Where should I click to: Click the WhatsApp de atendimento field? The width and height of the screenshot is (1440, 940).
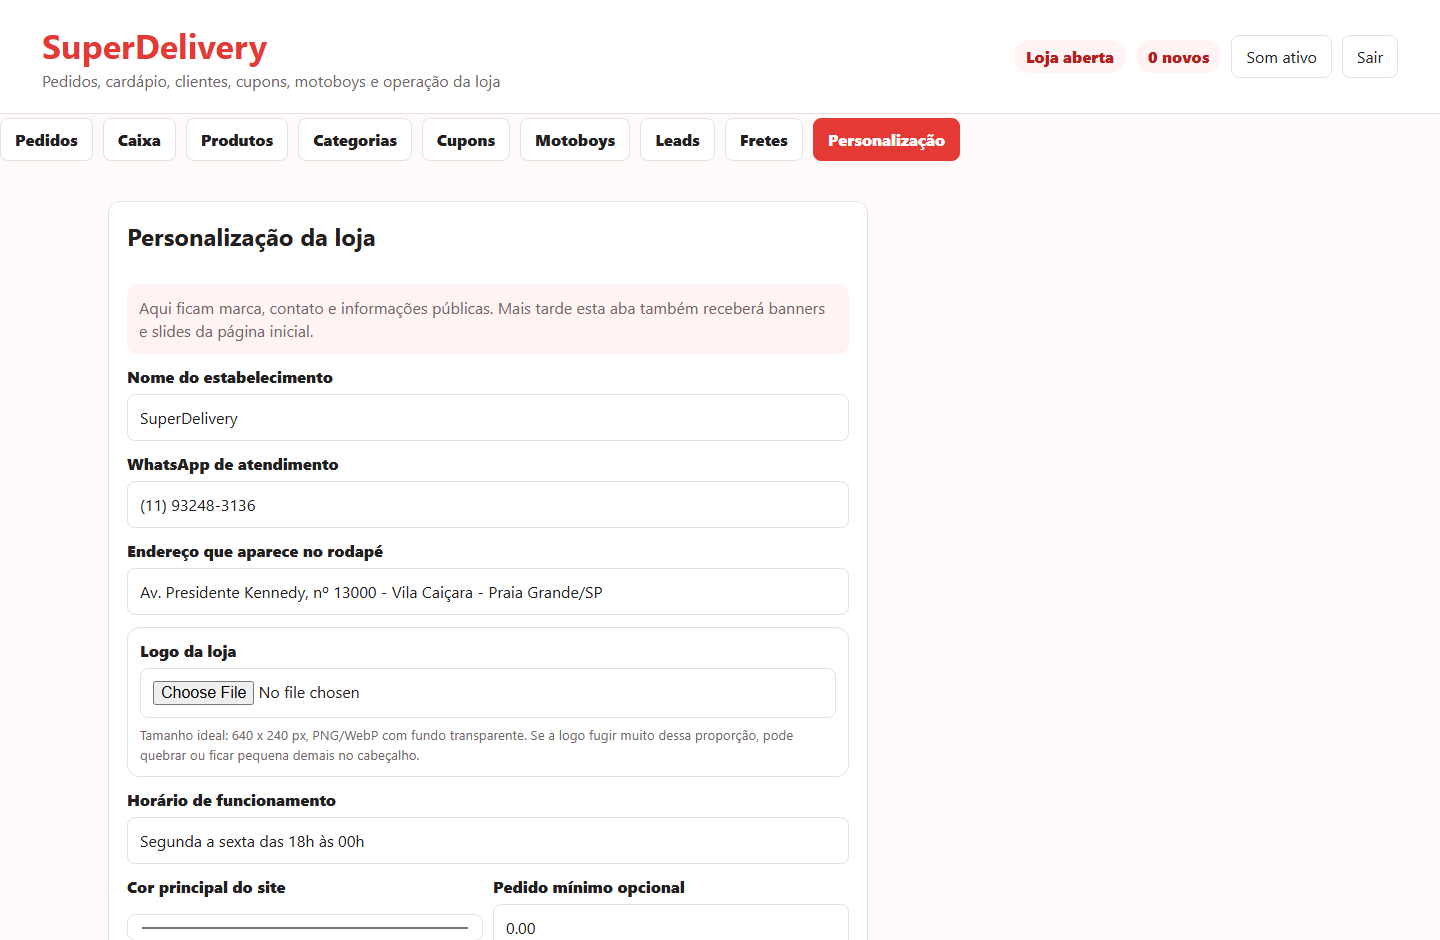[488, 505]
